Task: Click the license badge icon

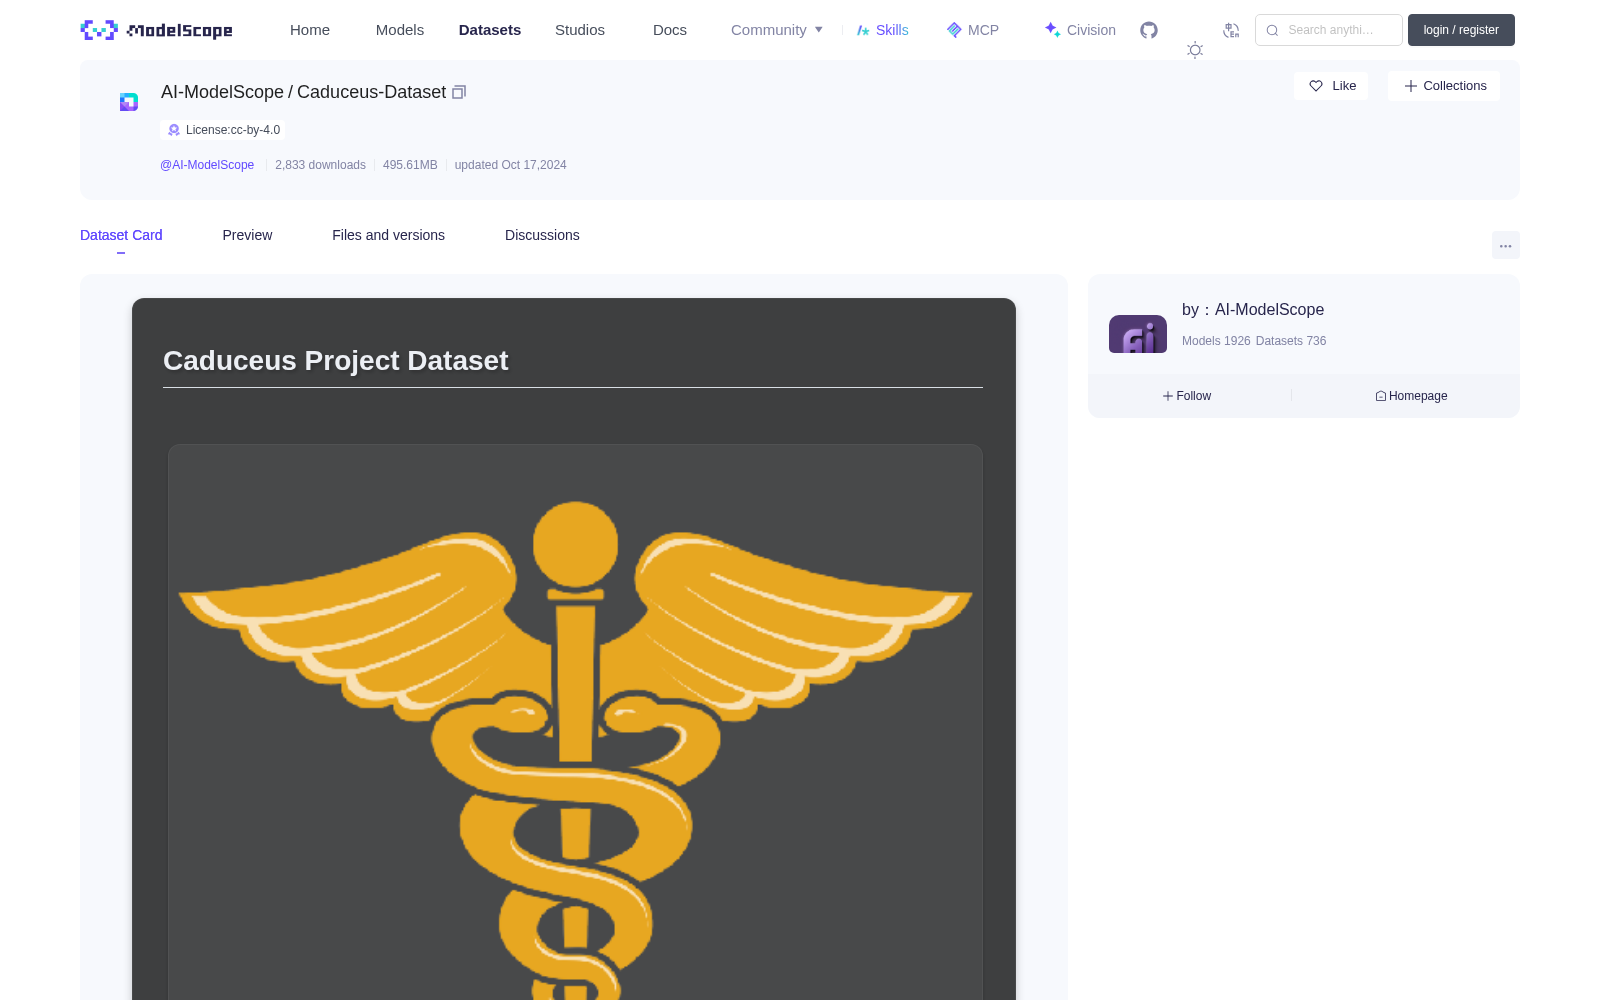Action: click(174, 130)
